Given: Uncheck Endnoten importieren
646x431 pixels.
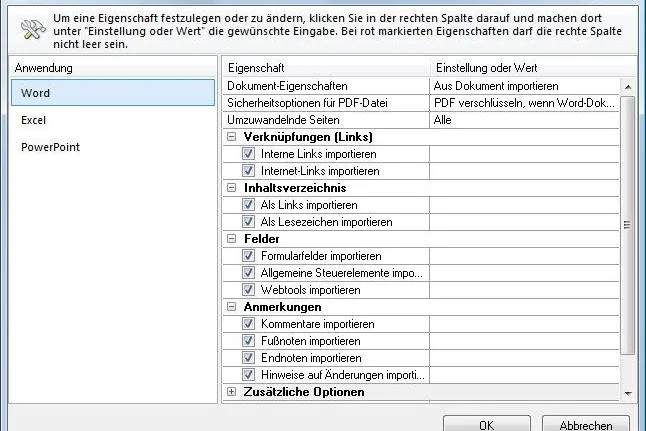Looking at the screenshot, I should click(248, 358).
